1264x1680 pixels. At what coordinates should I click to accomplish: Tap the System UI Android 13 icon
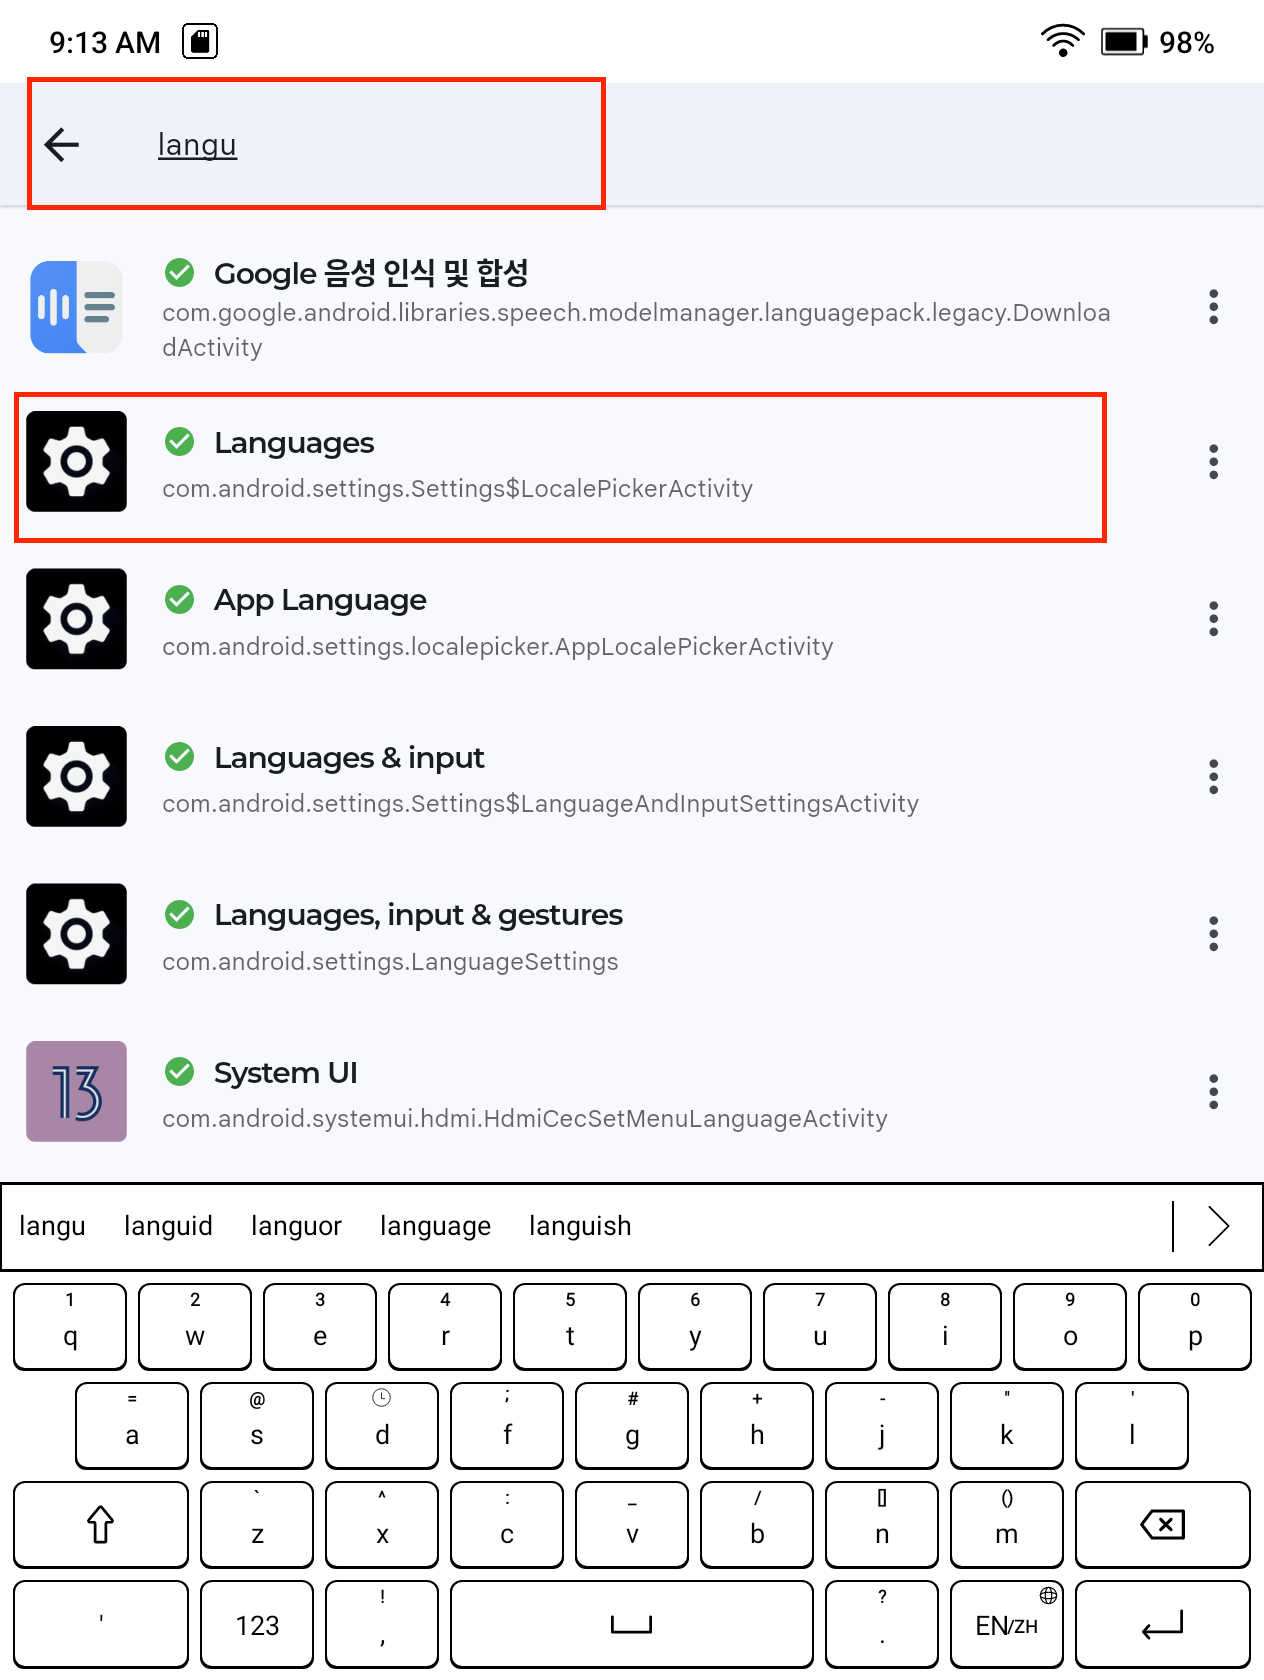[76, 1091]
